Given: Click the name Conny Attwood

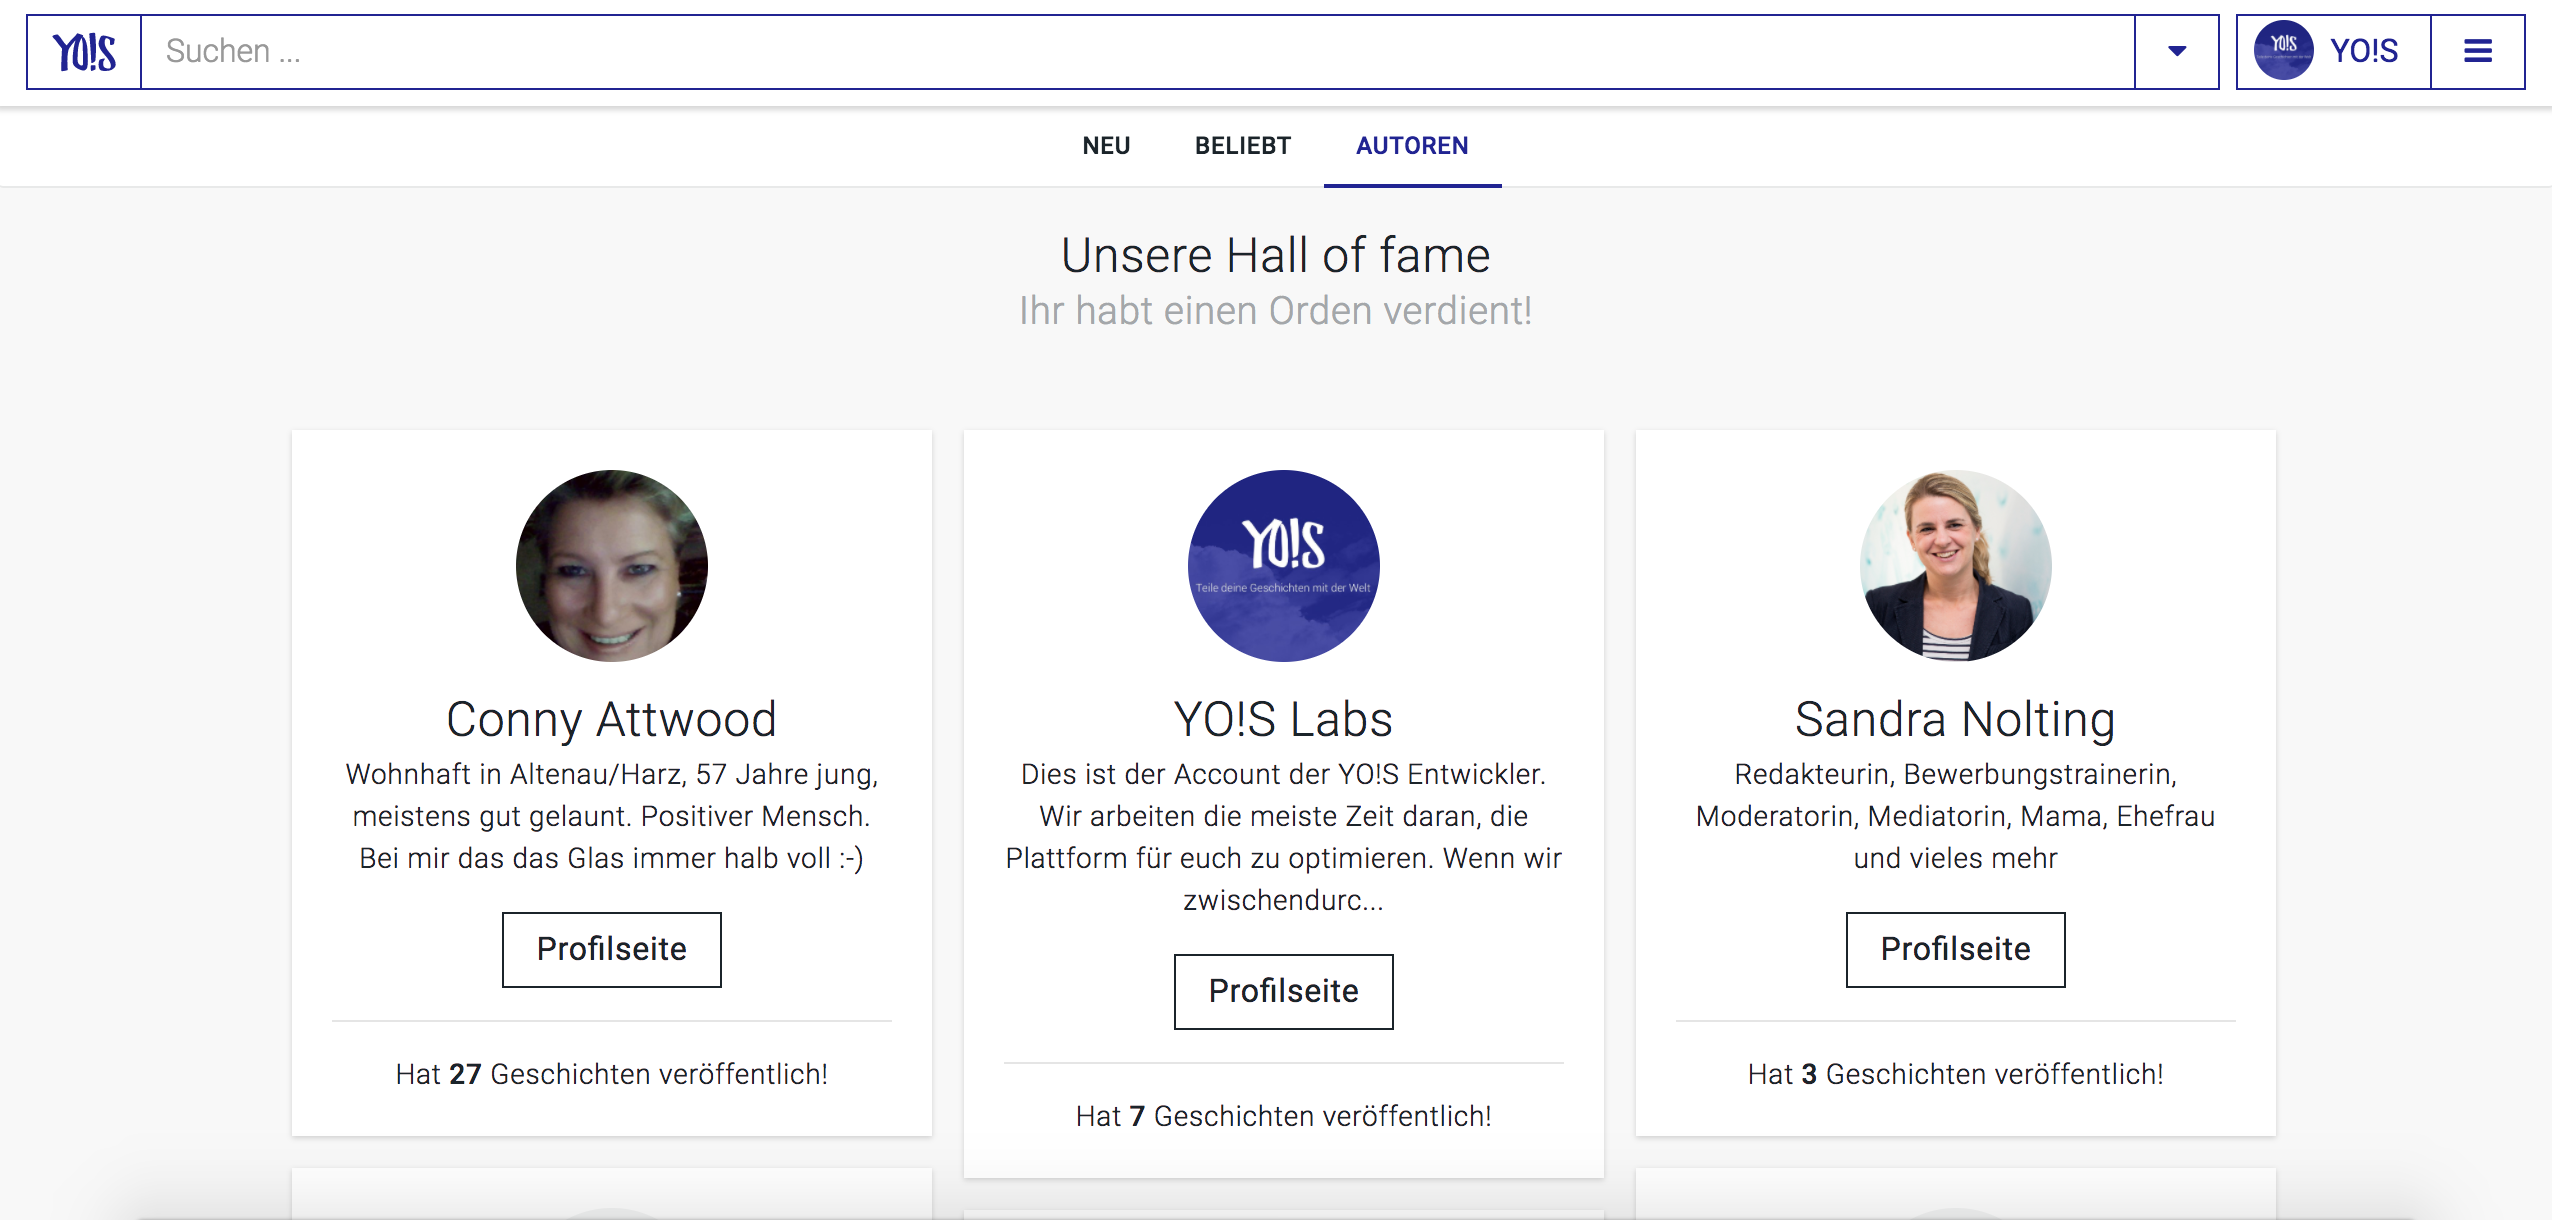Looking at the screenshot, I should (x=612, y=719).
